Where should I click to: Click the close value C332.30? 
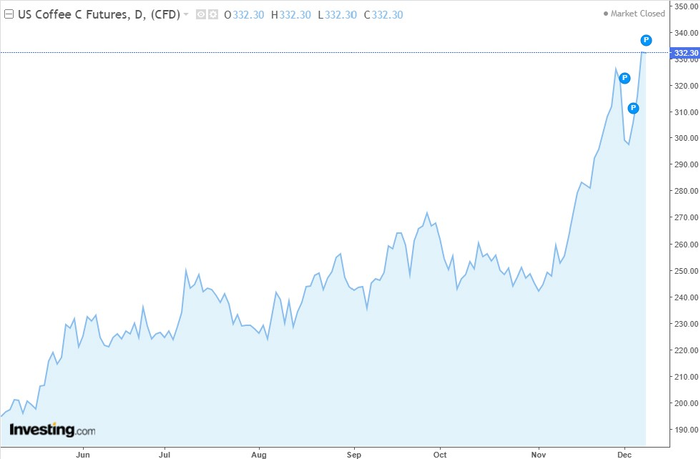383,15
